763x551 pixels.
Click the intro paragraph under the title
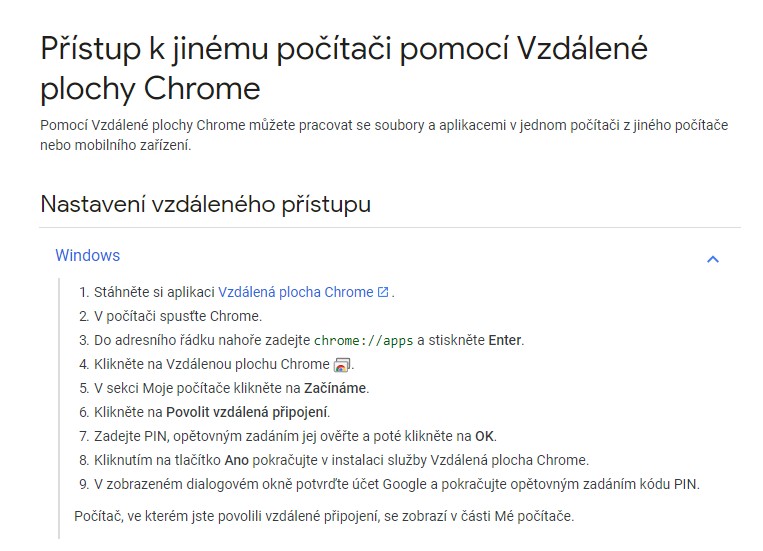[384, 135]
